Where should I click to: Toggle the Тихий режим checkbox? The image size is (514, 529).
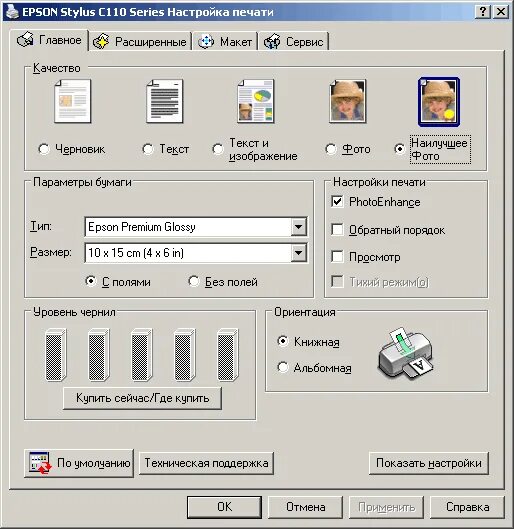pyautogui.click(x=337, y=282)
